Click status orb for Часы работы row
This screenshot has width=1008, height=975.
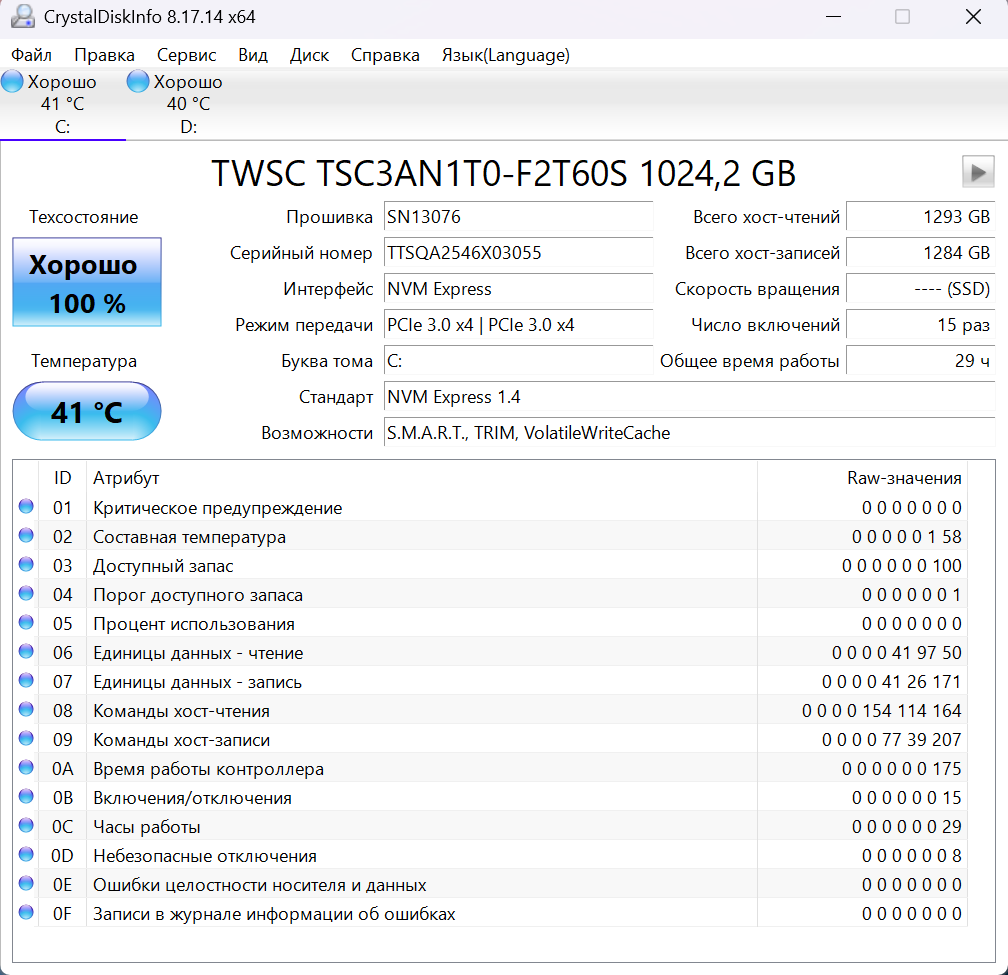click(x=26, y=827)
